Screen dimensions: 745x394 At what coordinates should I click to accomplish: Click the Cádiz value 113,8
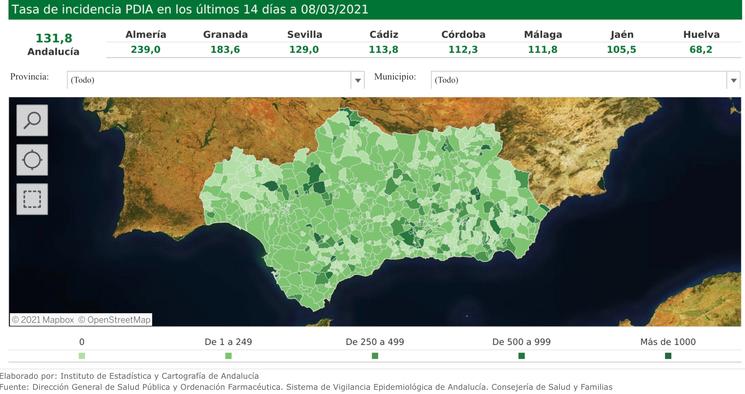(383, 50)
